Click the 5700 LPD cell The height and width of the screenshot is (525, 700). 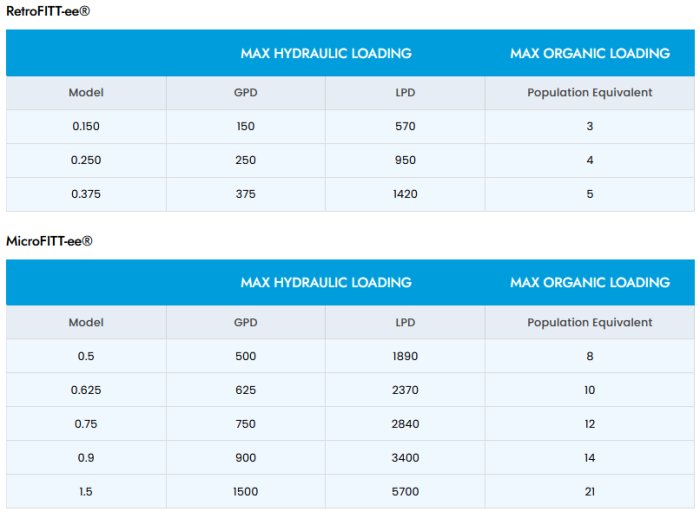tap(405, 492)
